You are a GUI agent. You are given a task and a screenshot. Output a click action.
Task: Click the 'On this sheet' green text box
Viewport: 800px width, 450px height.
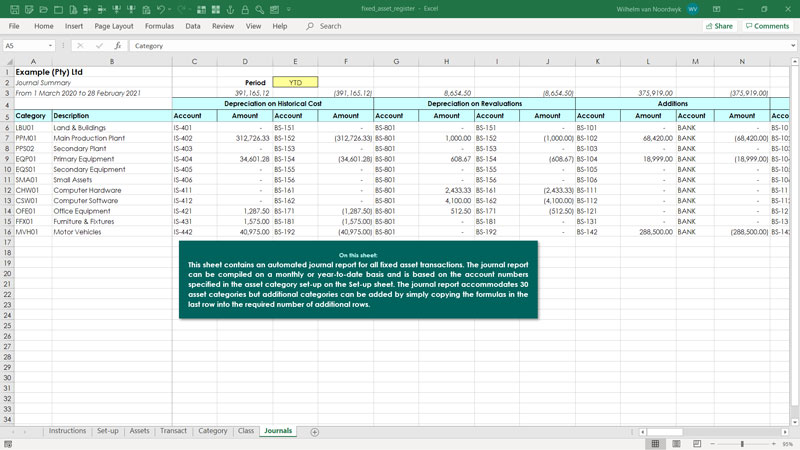[358, 280]
